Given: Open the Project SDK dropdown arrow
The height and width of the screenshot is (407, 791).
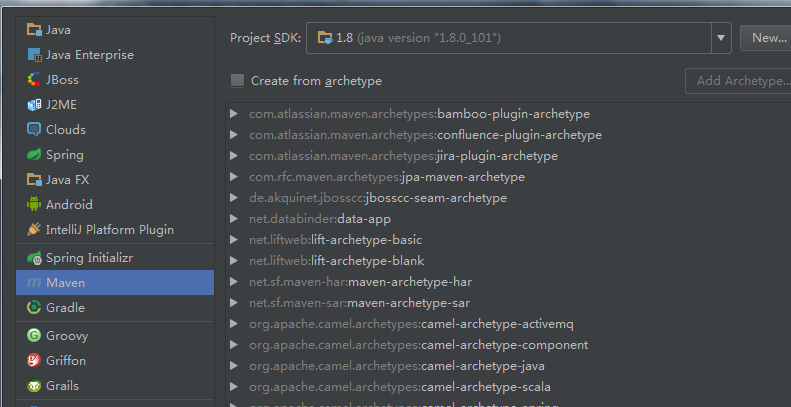Looking at the screenshot, I should pos(721,38).
